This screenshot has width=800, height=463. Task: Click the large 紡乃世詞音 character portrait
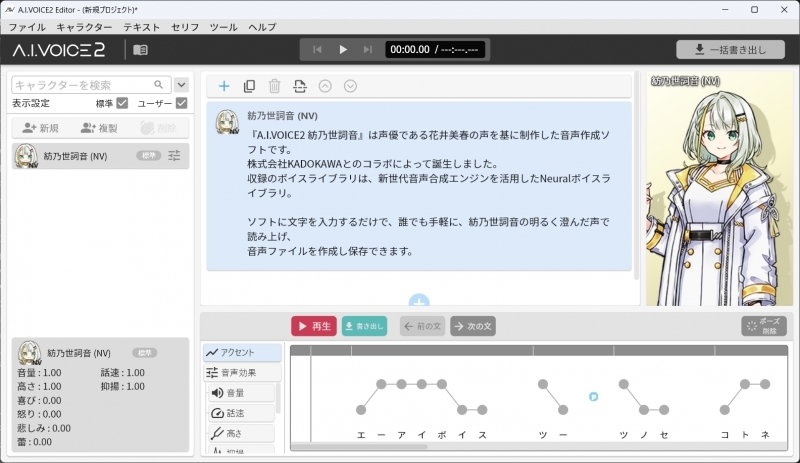click(x=720, y=188)
